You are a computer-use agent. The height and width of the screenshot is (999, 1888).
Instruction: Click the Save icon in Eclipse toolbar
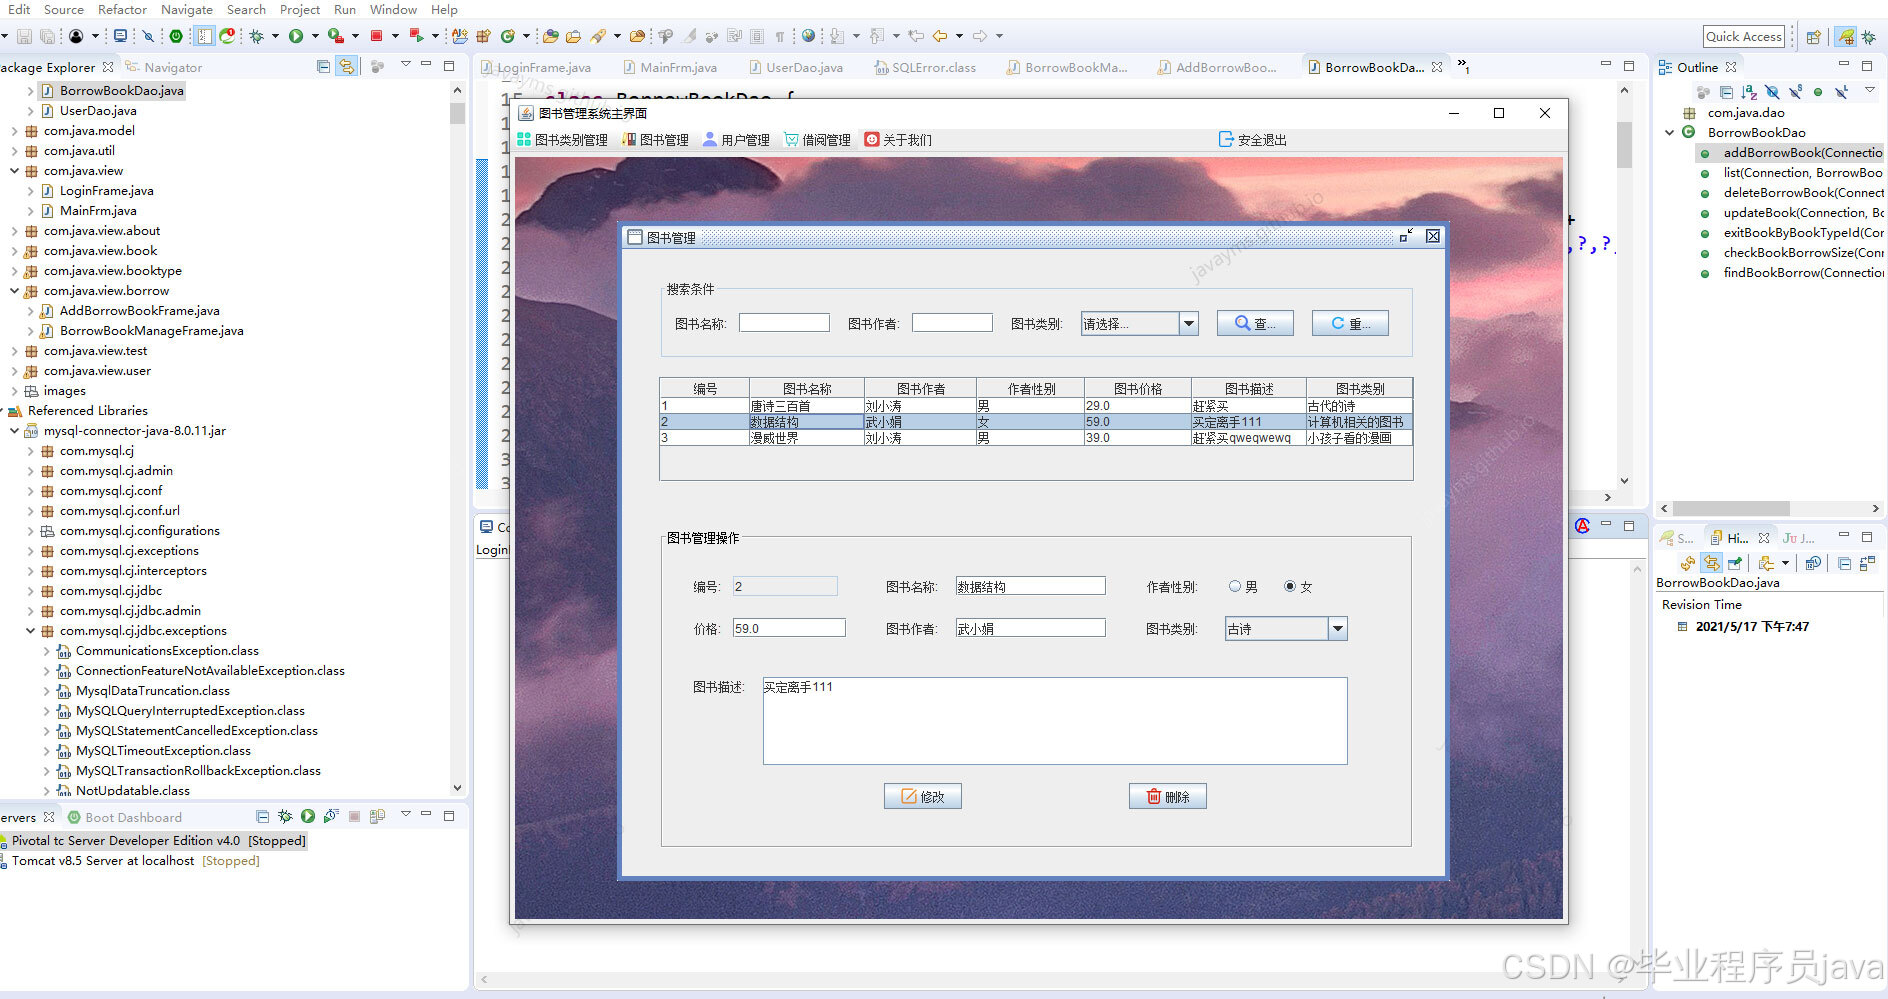[x=24, y=36]
